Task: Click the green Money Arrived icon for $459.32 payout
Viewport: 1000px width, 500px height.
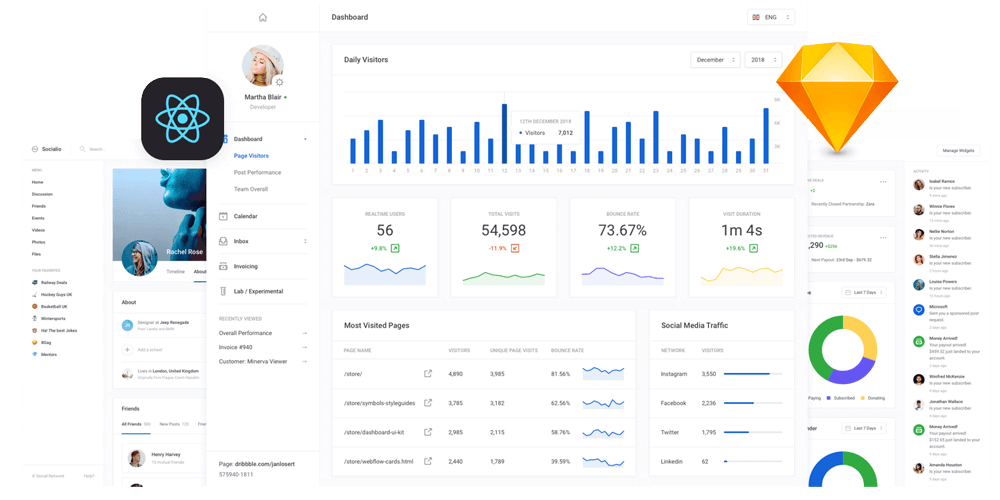Action: point(919,341)
